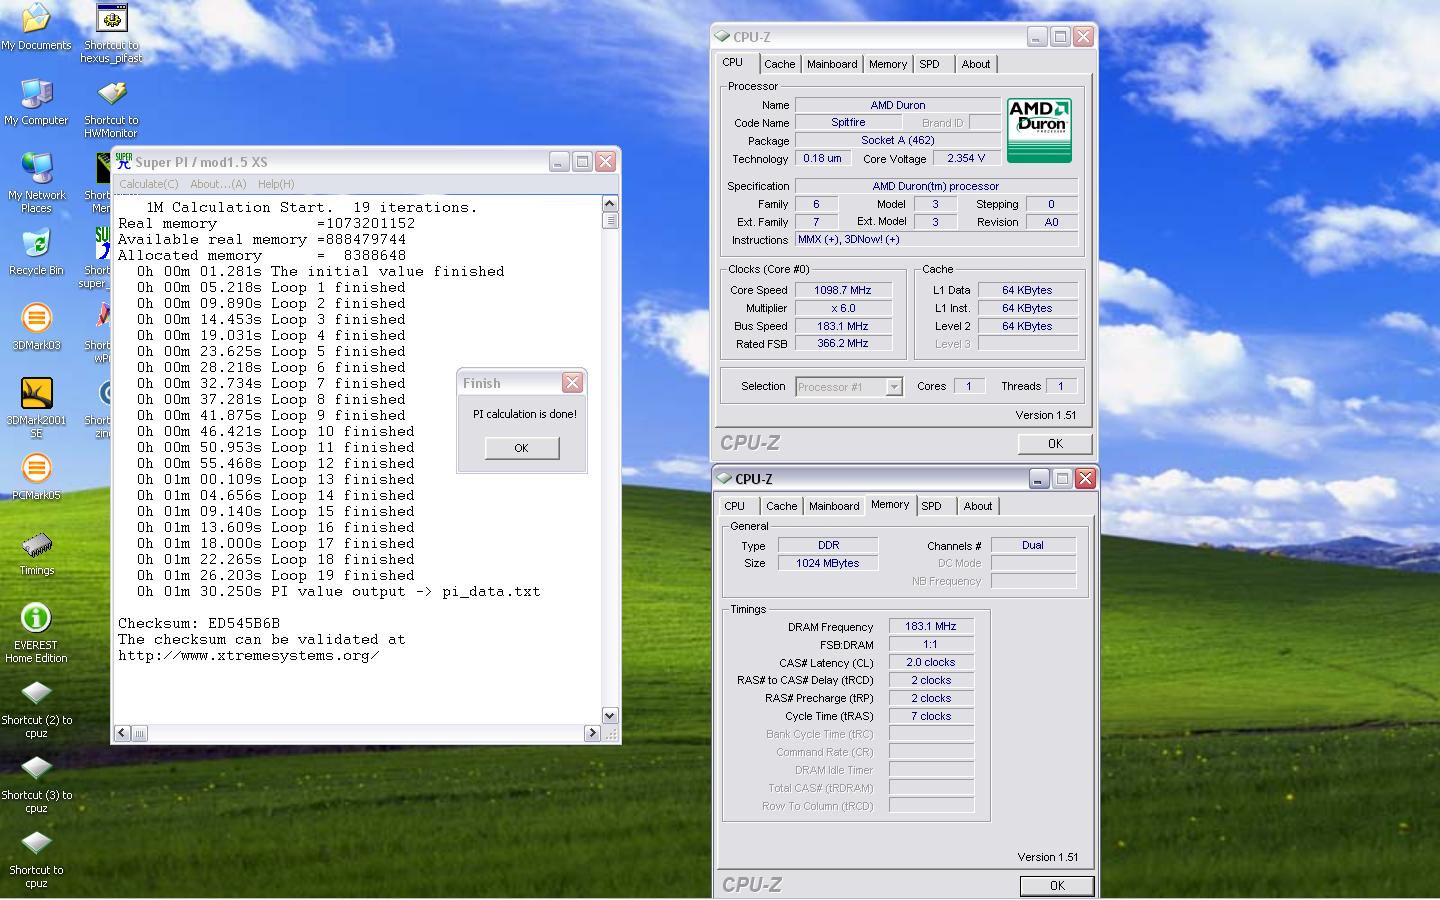Click the AMD Duron processor logo
This screenshot has width=1440, height=900.
tap(1039, 130)
